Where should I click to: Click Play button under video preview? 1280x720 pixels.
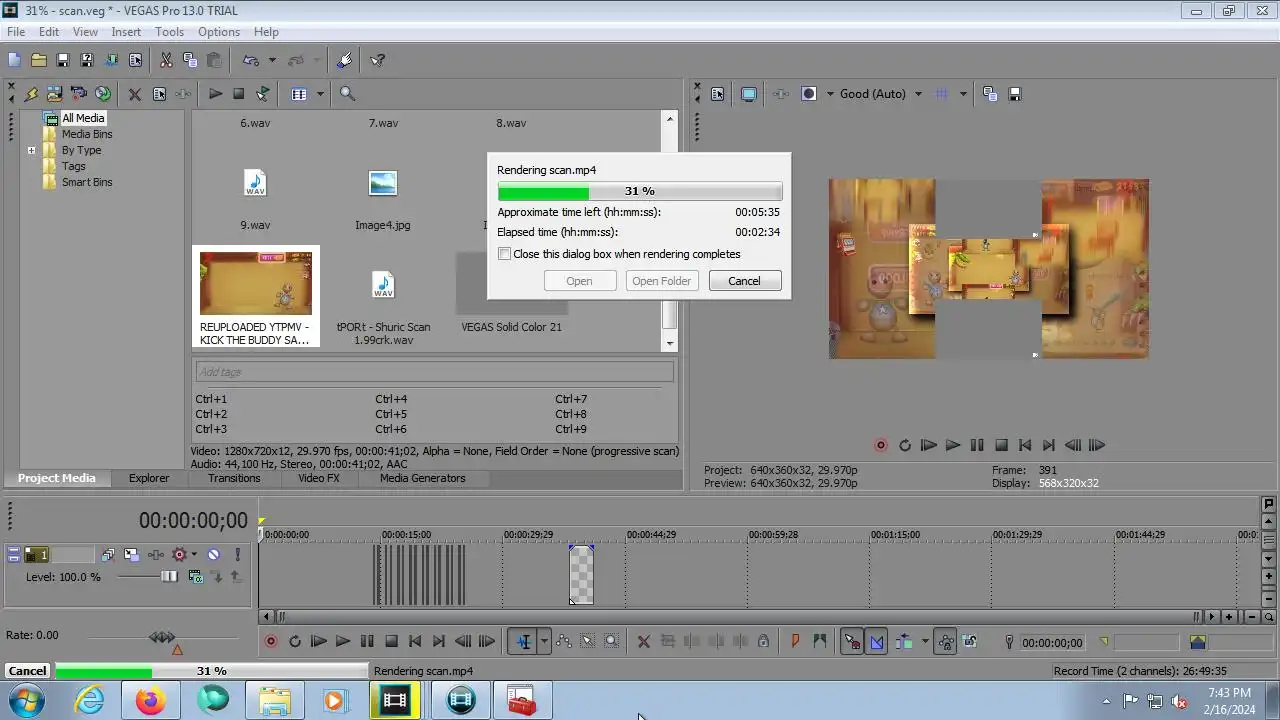tap(952, 446)
